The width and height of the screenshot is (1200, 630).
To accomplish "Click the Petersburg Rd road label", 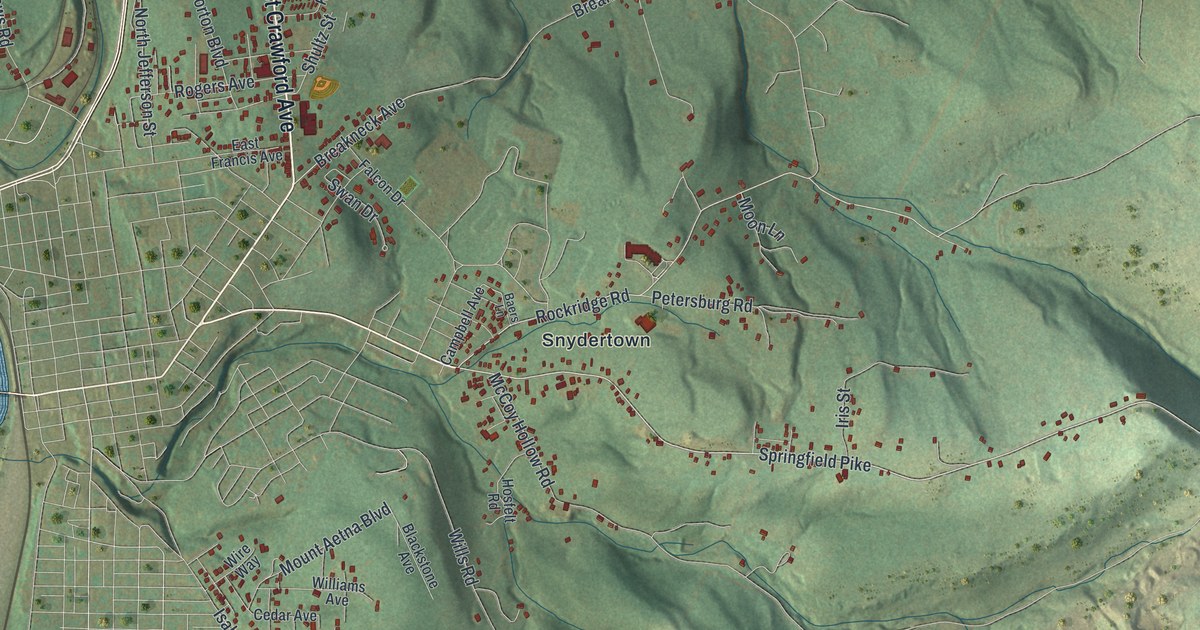I will point(701,301).
